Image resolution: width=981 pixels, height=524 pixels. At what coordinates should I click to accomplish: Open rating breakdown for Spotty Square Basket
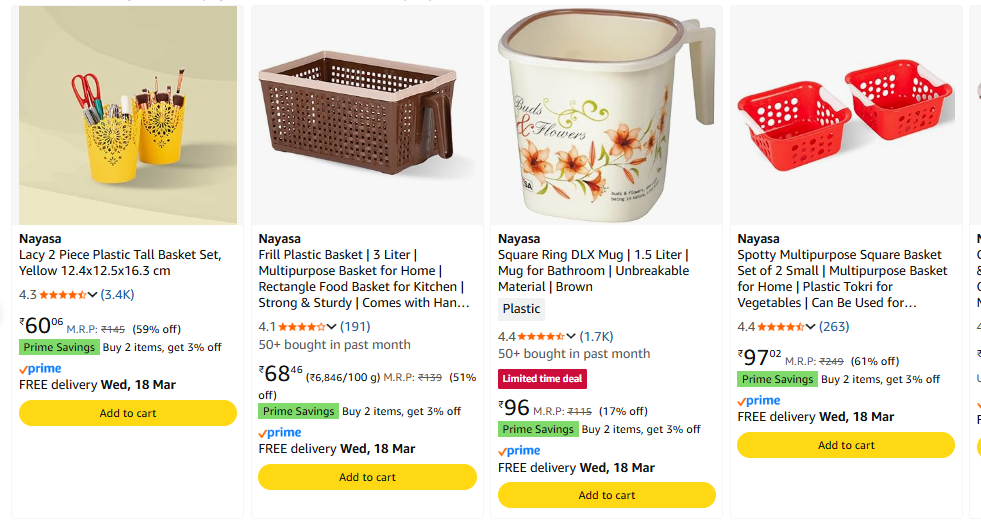tap(811, 327)
